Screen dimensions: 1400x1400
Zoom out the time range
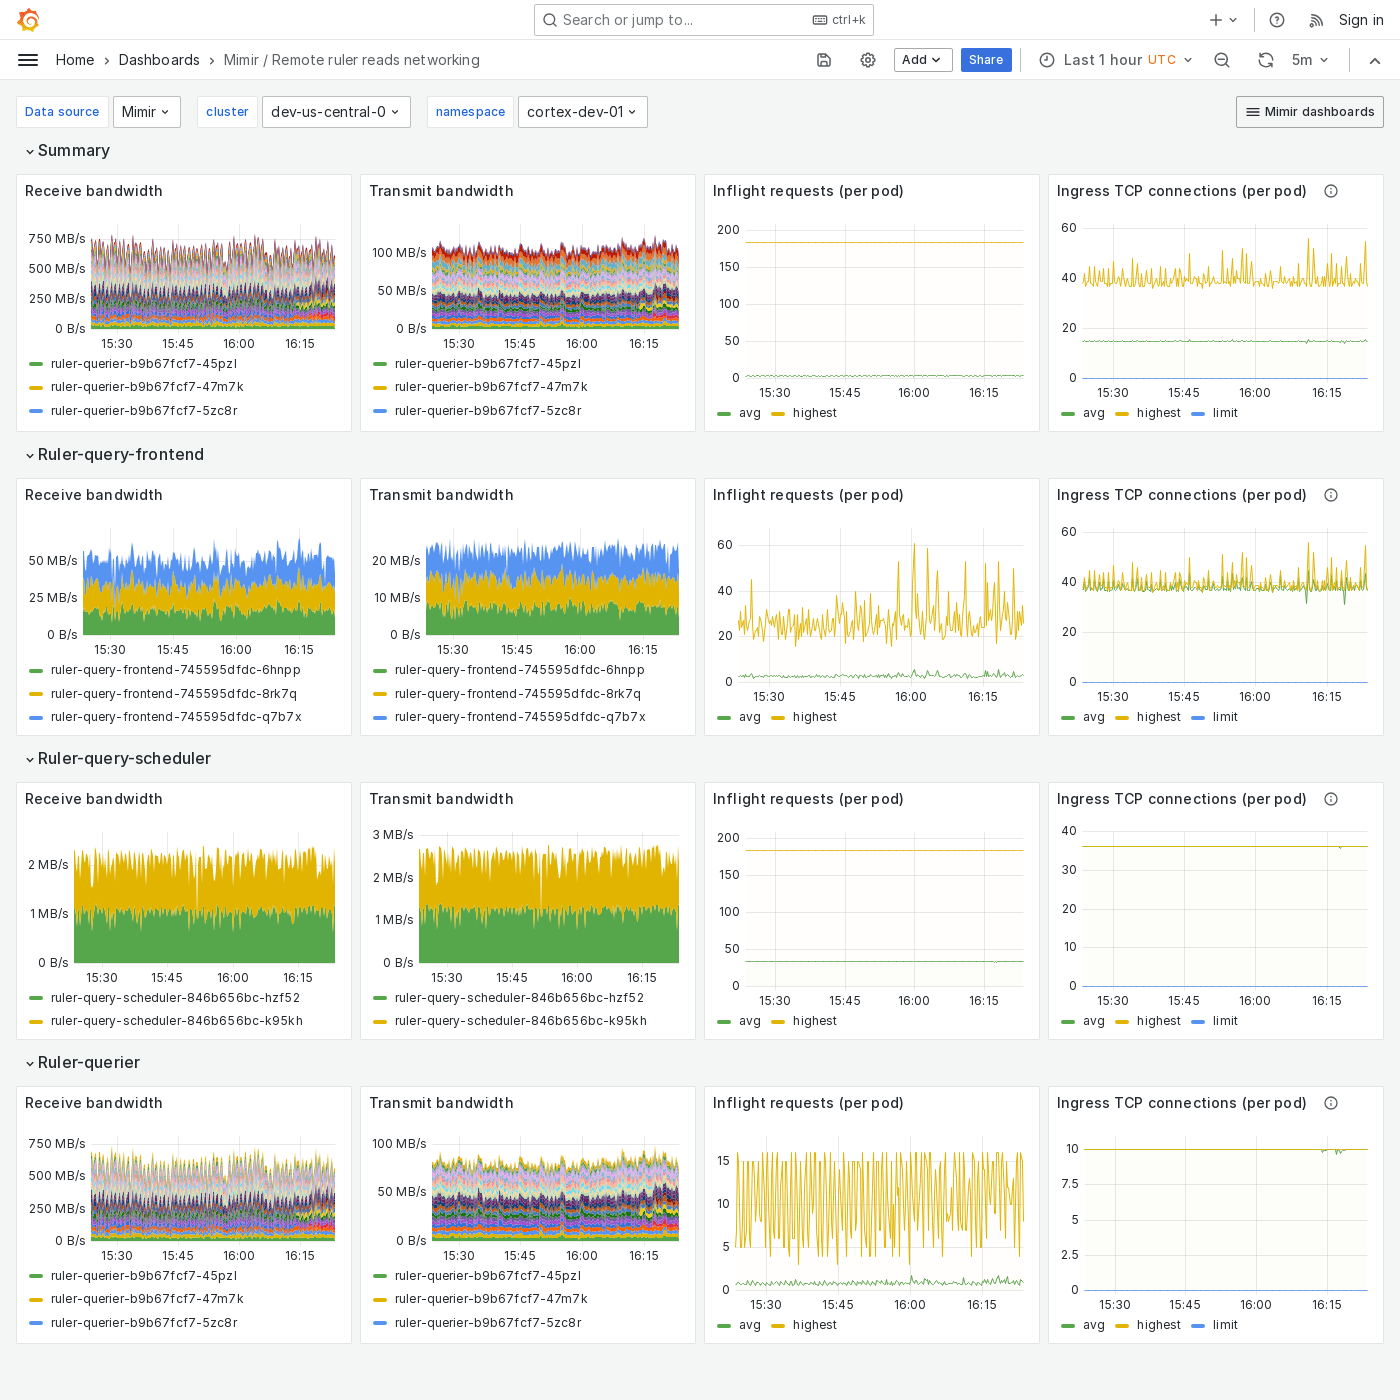pyautogui.click(x=1221, y=60)
